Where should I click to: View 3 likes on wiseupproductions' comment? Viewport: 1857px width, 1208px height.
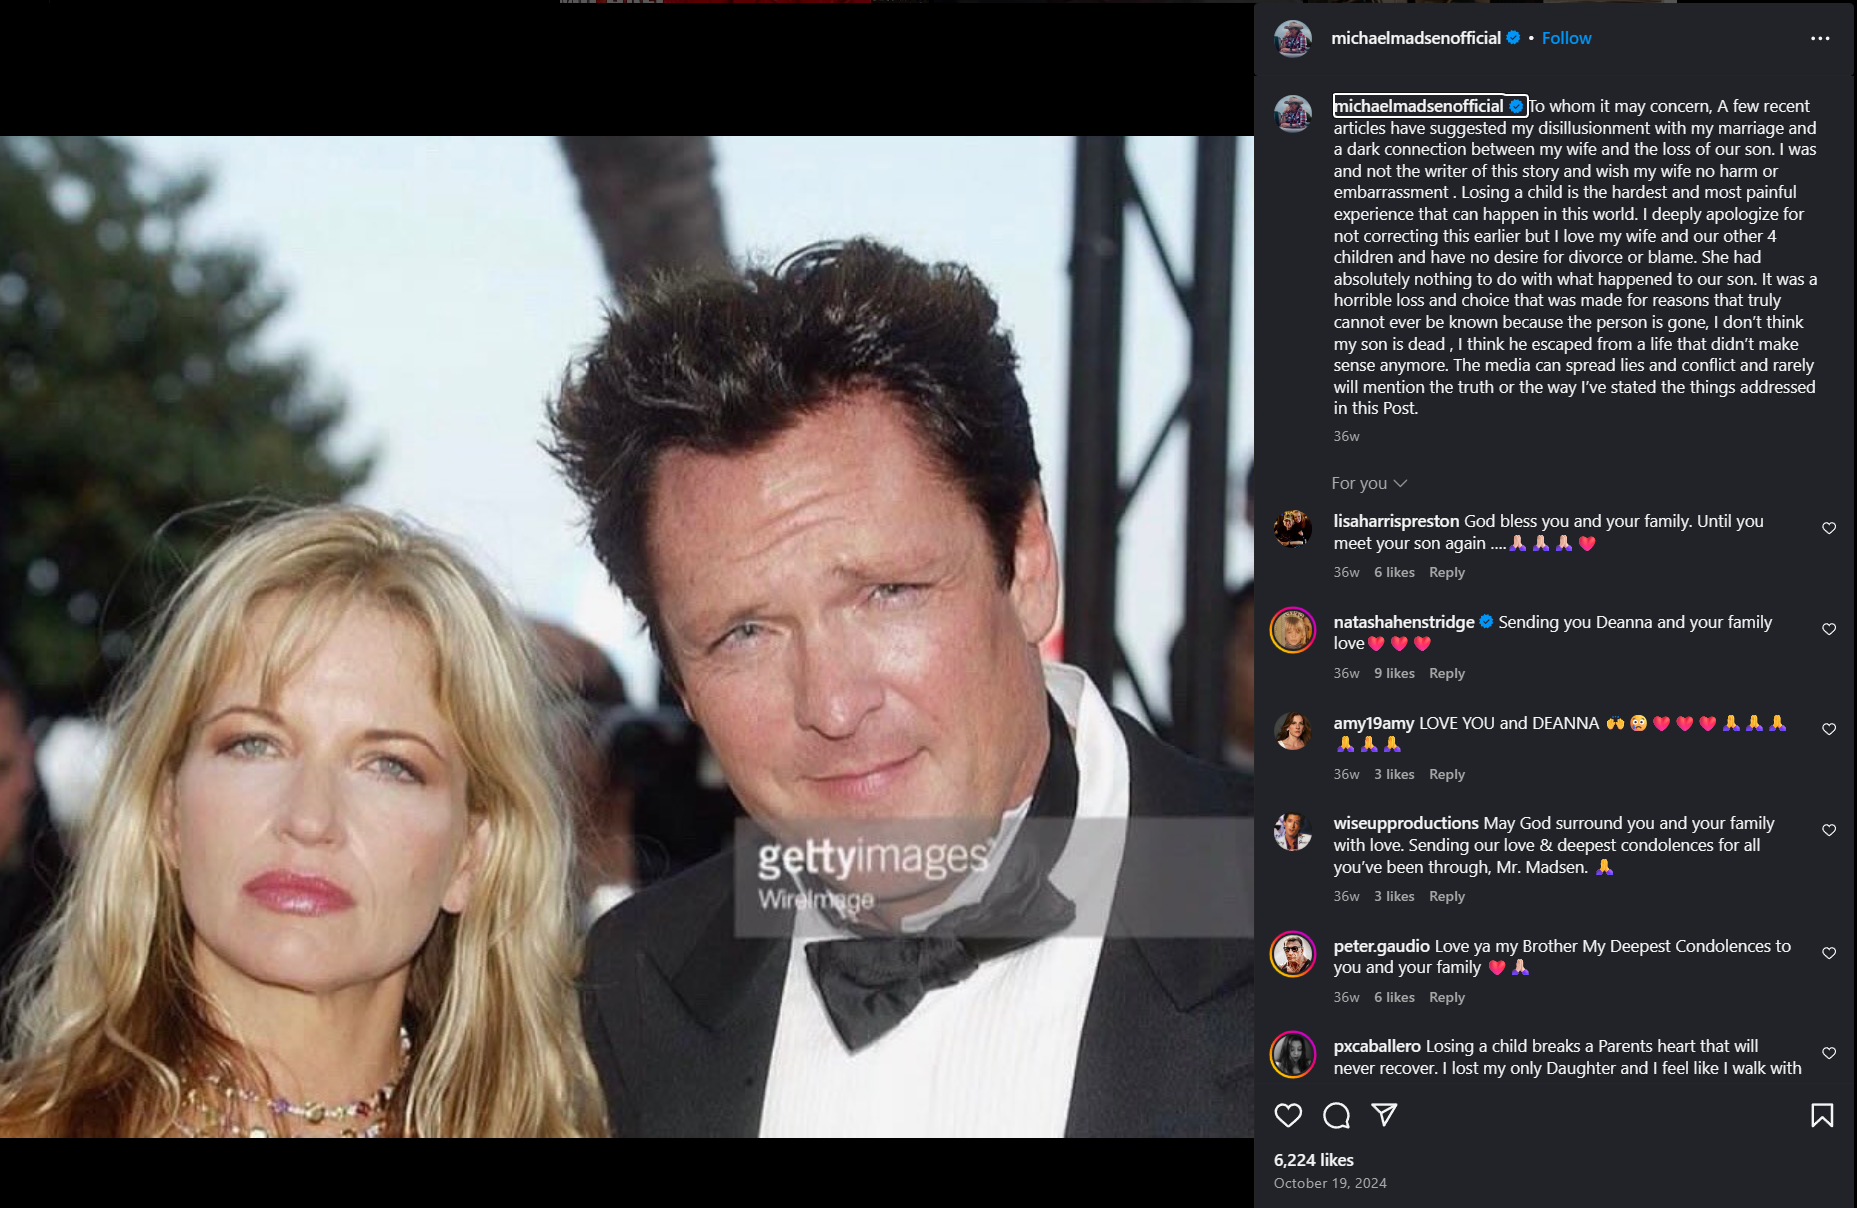(1394, 896)
